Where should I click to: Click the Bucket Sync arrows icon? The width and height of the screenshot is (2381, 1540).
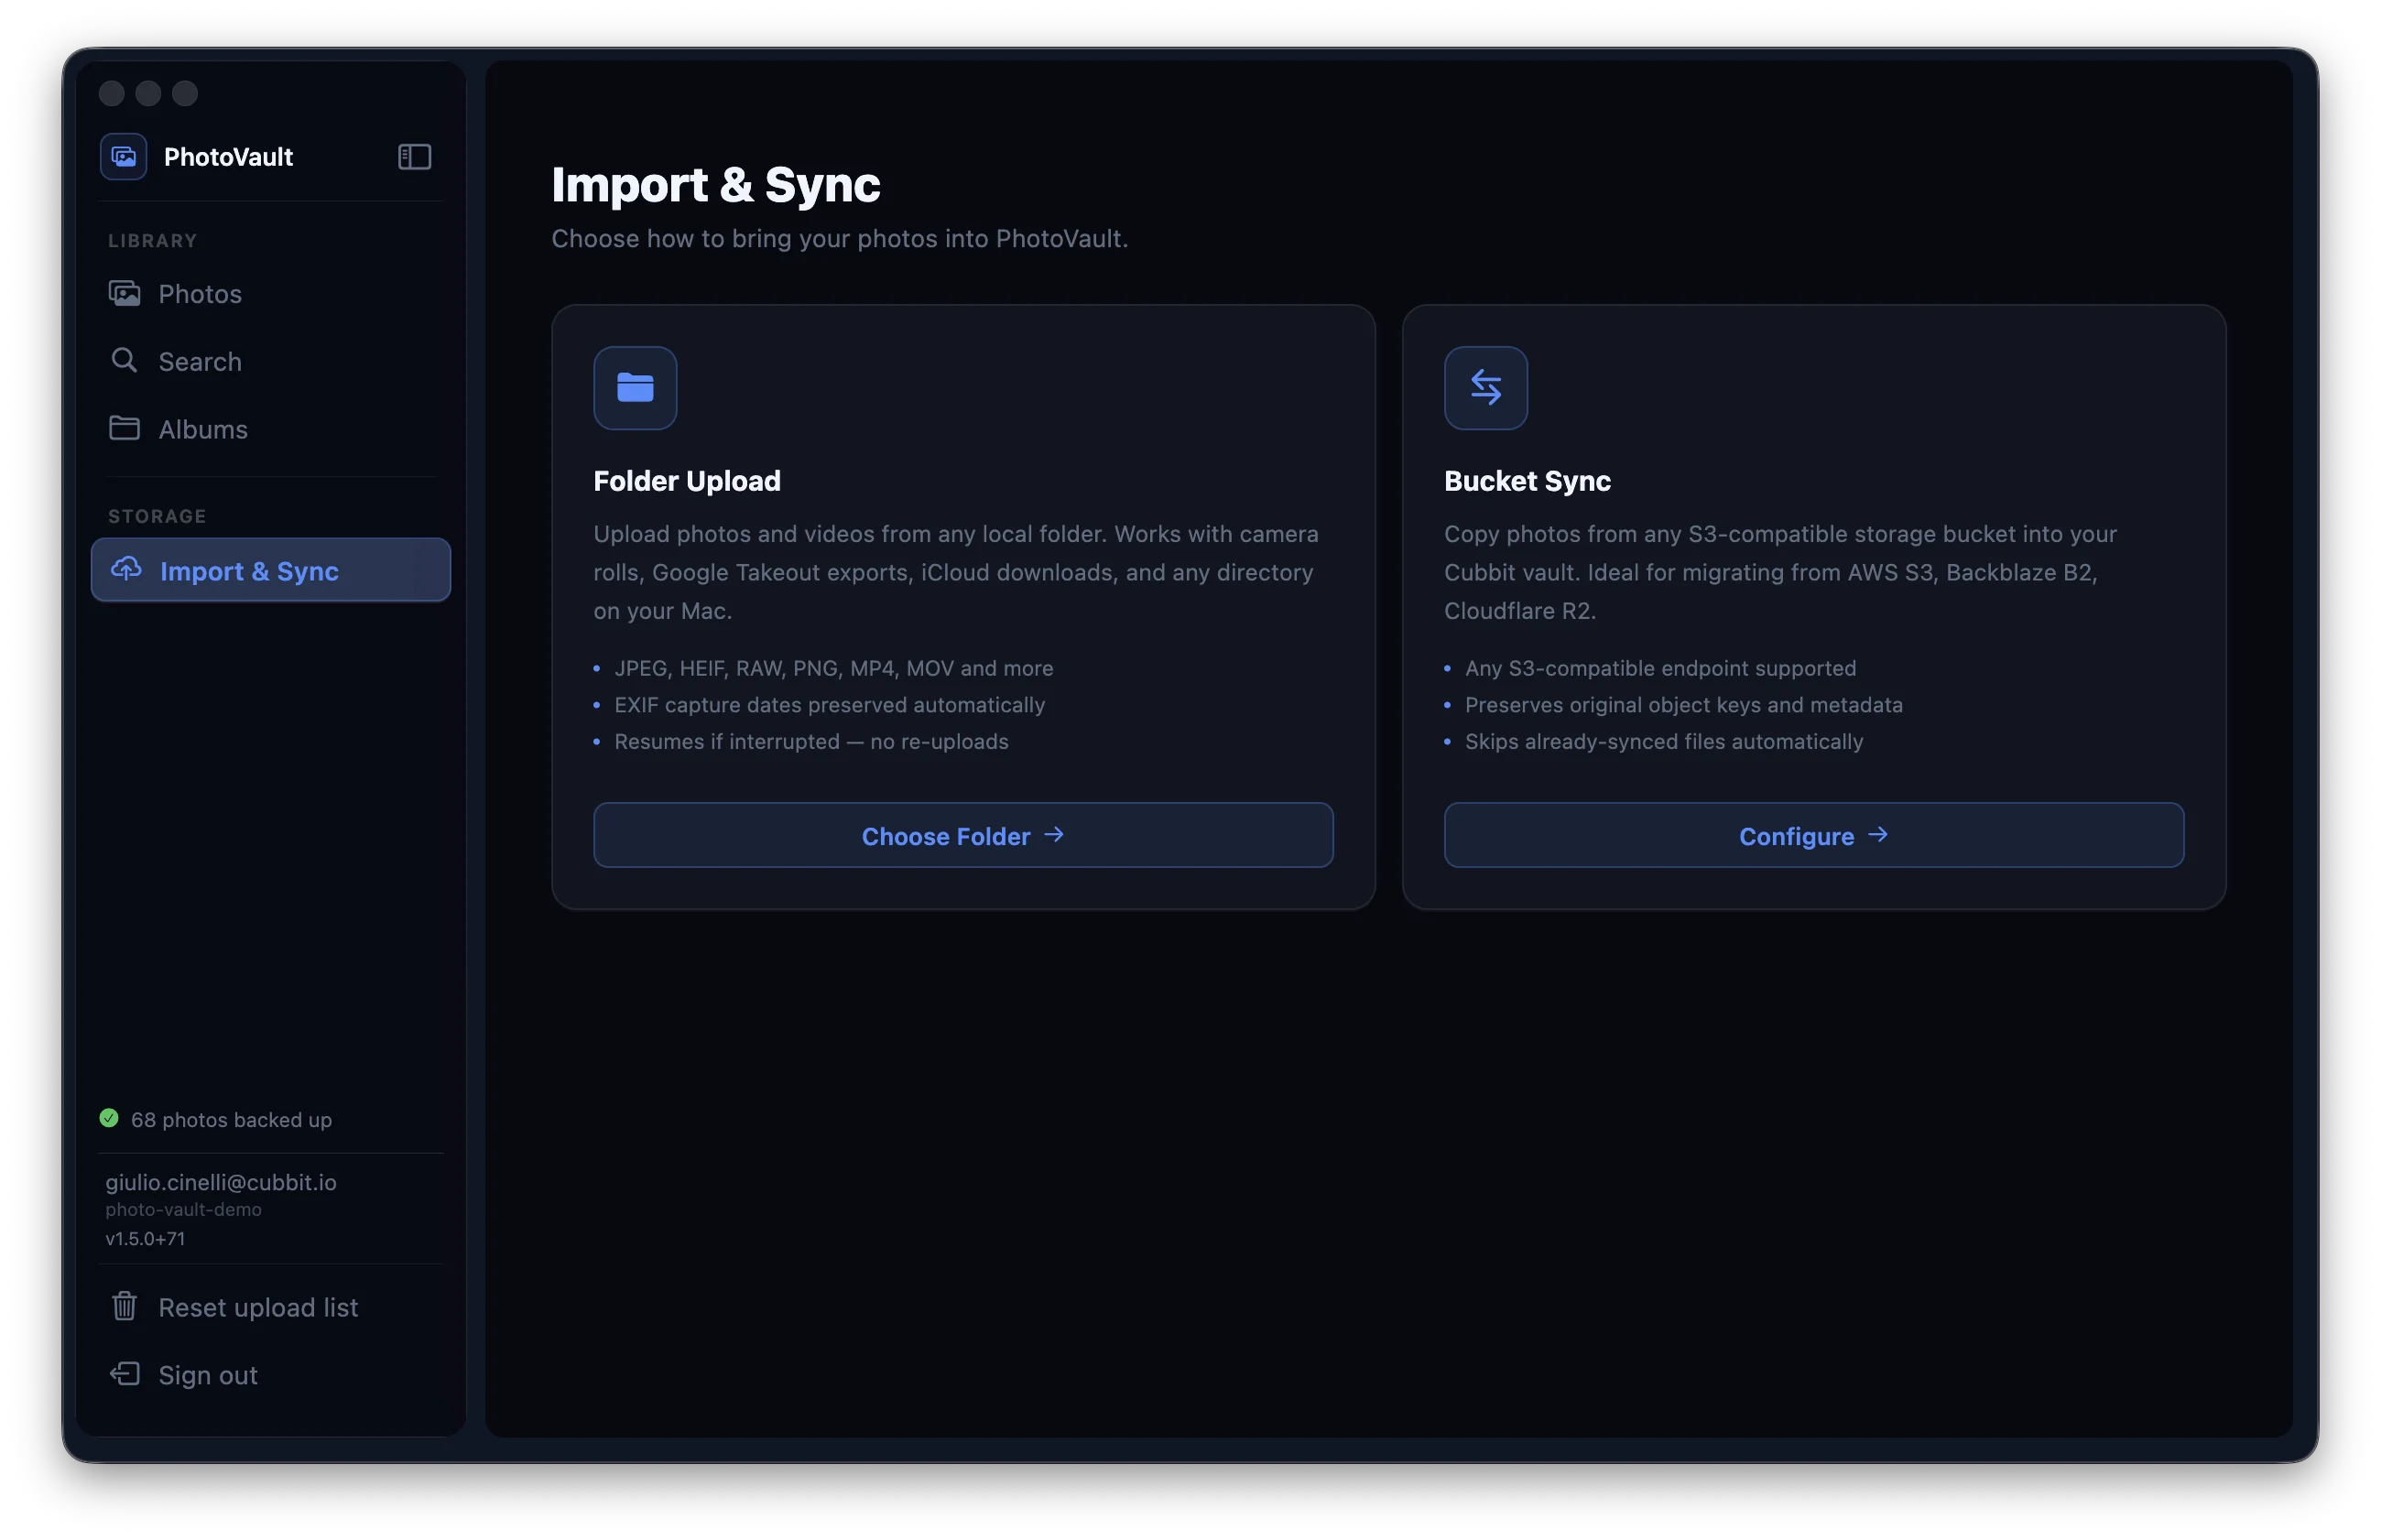pyautogui.click(x=1485, y=388)
